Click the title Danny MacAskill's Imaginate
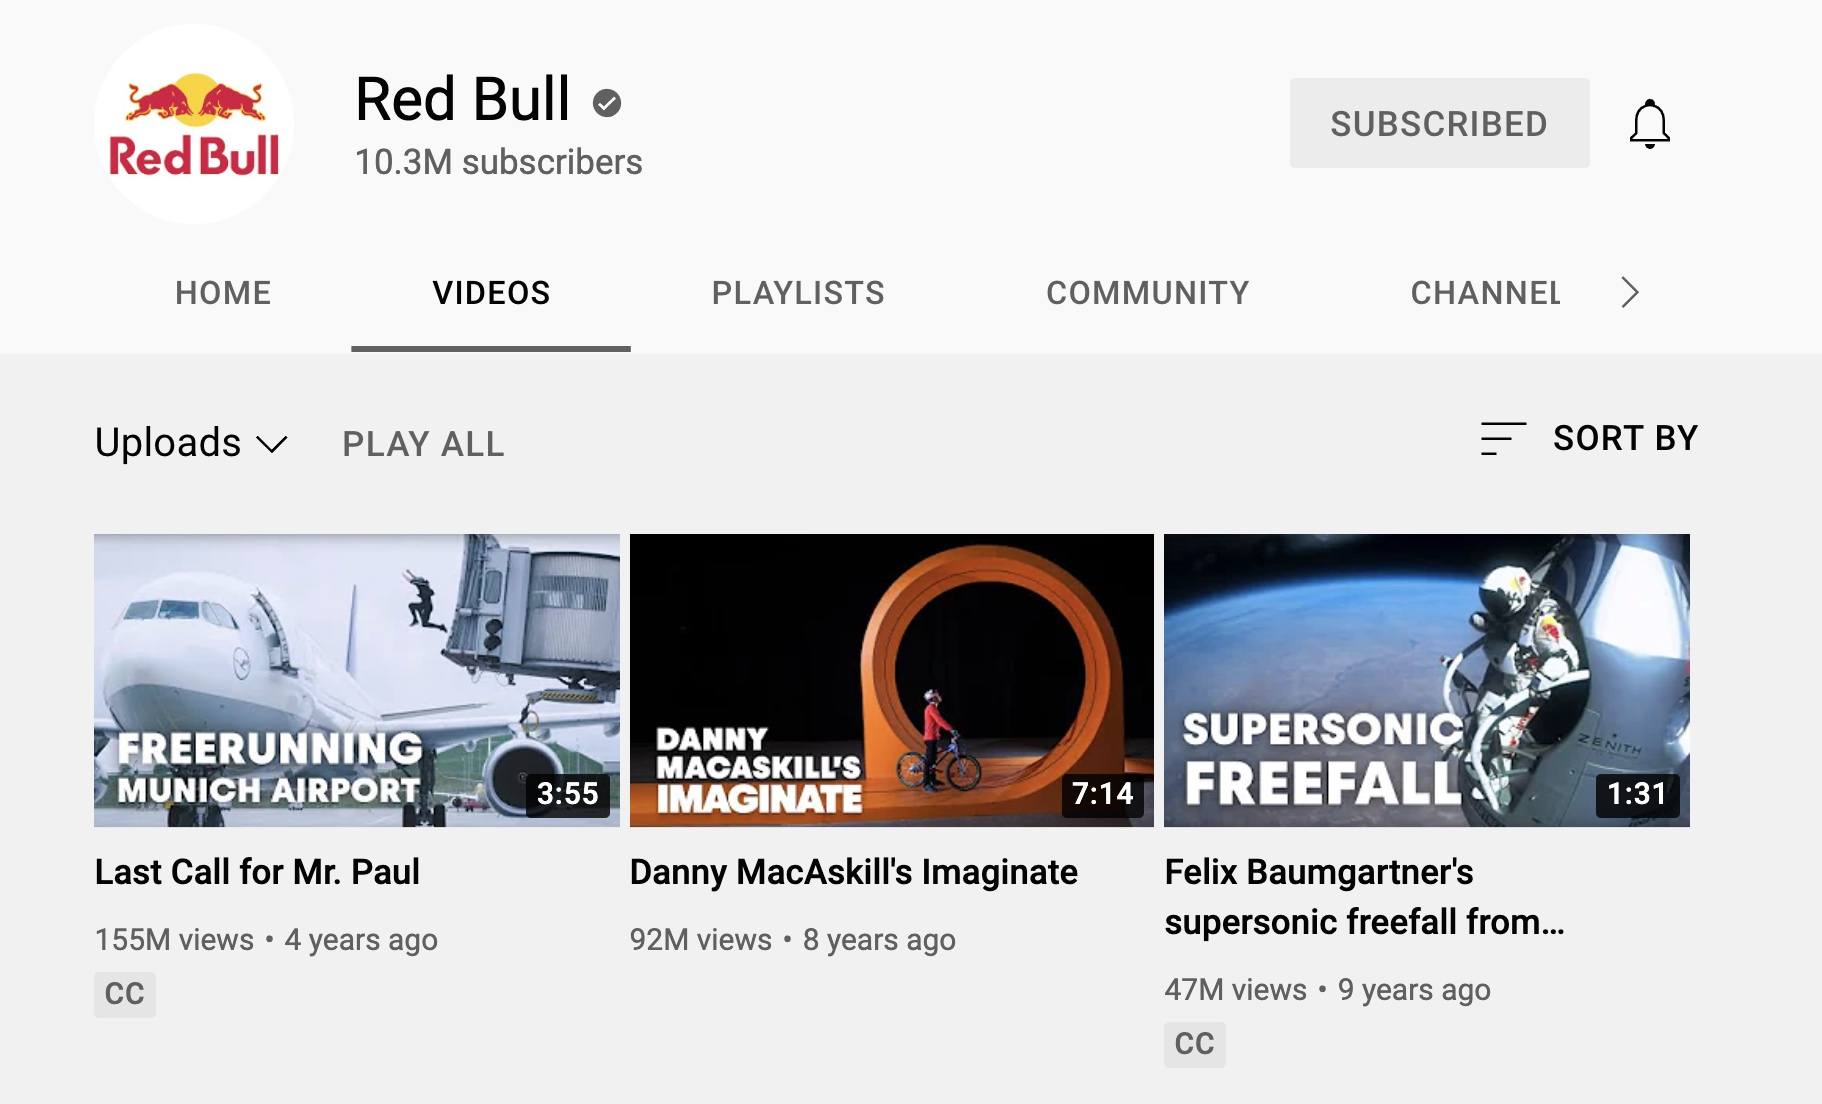This screenshot has width=1822, height=1104. [854, 872]
